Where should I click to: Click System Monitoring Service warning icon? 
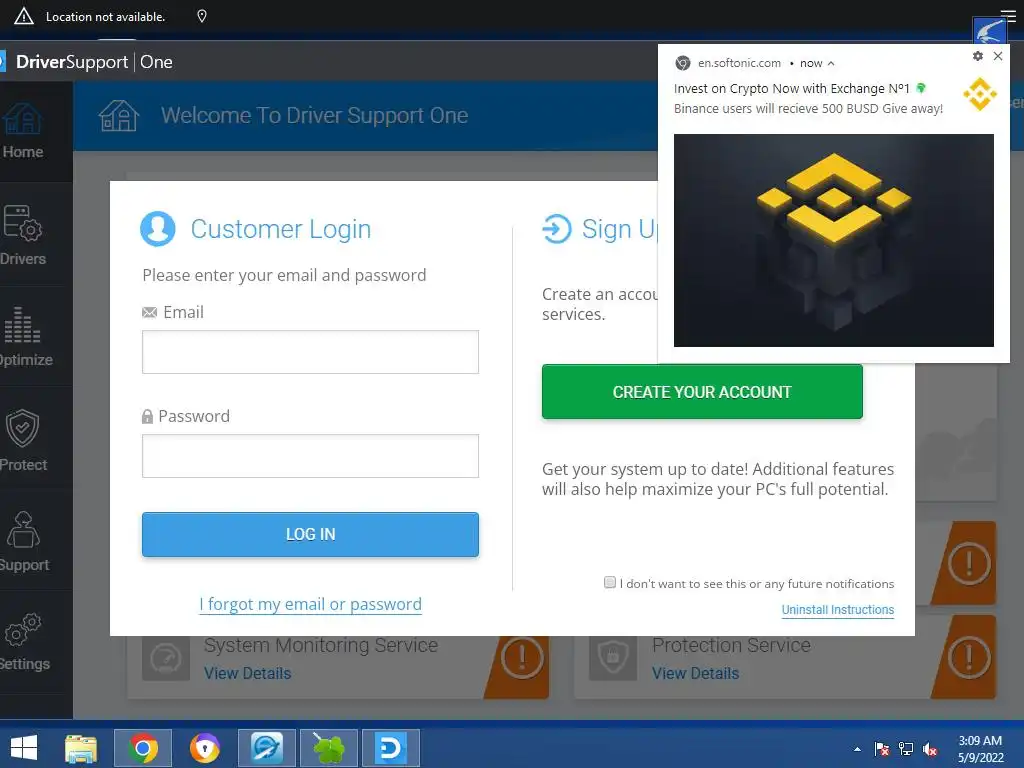[522, 658]
